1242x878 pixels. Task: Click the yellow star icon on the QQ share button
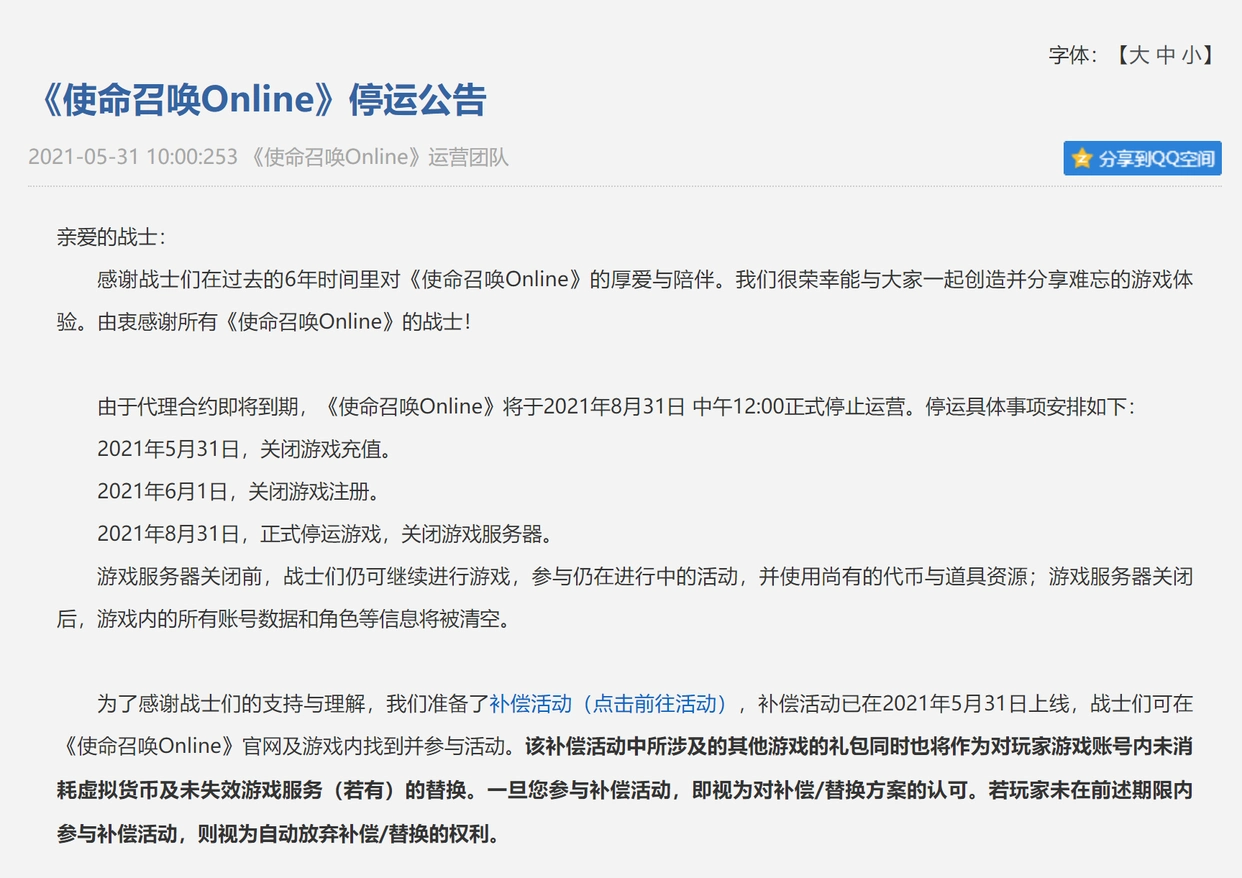tap(1082, 157)
